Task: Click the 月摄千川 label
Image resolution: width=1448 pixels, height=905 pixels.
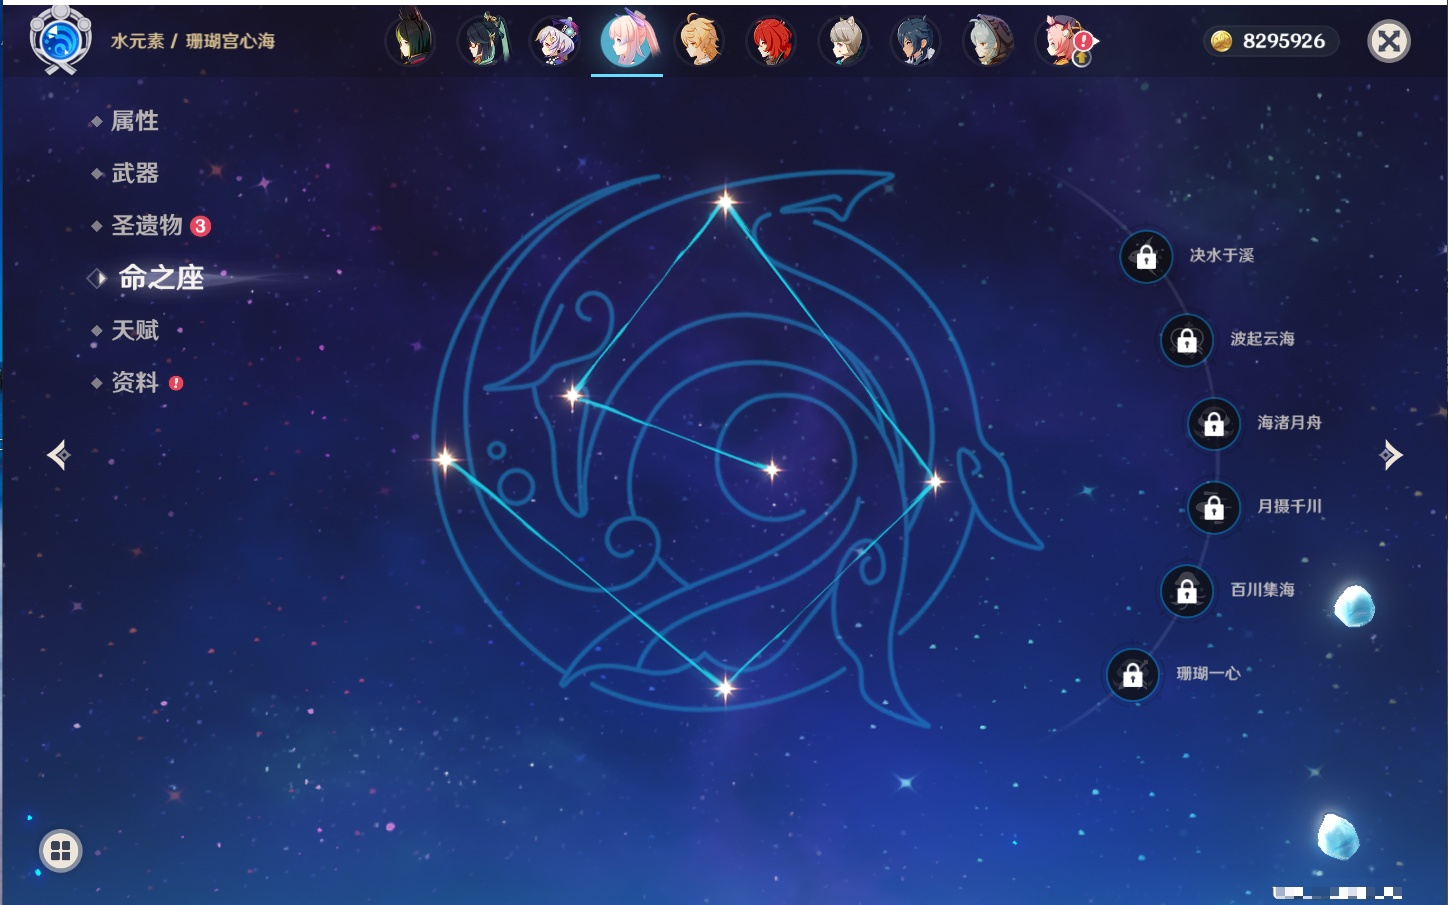Action: 1290,506
